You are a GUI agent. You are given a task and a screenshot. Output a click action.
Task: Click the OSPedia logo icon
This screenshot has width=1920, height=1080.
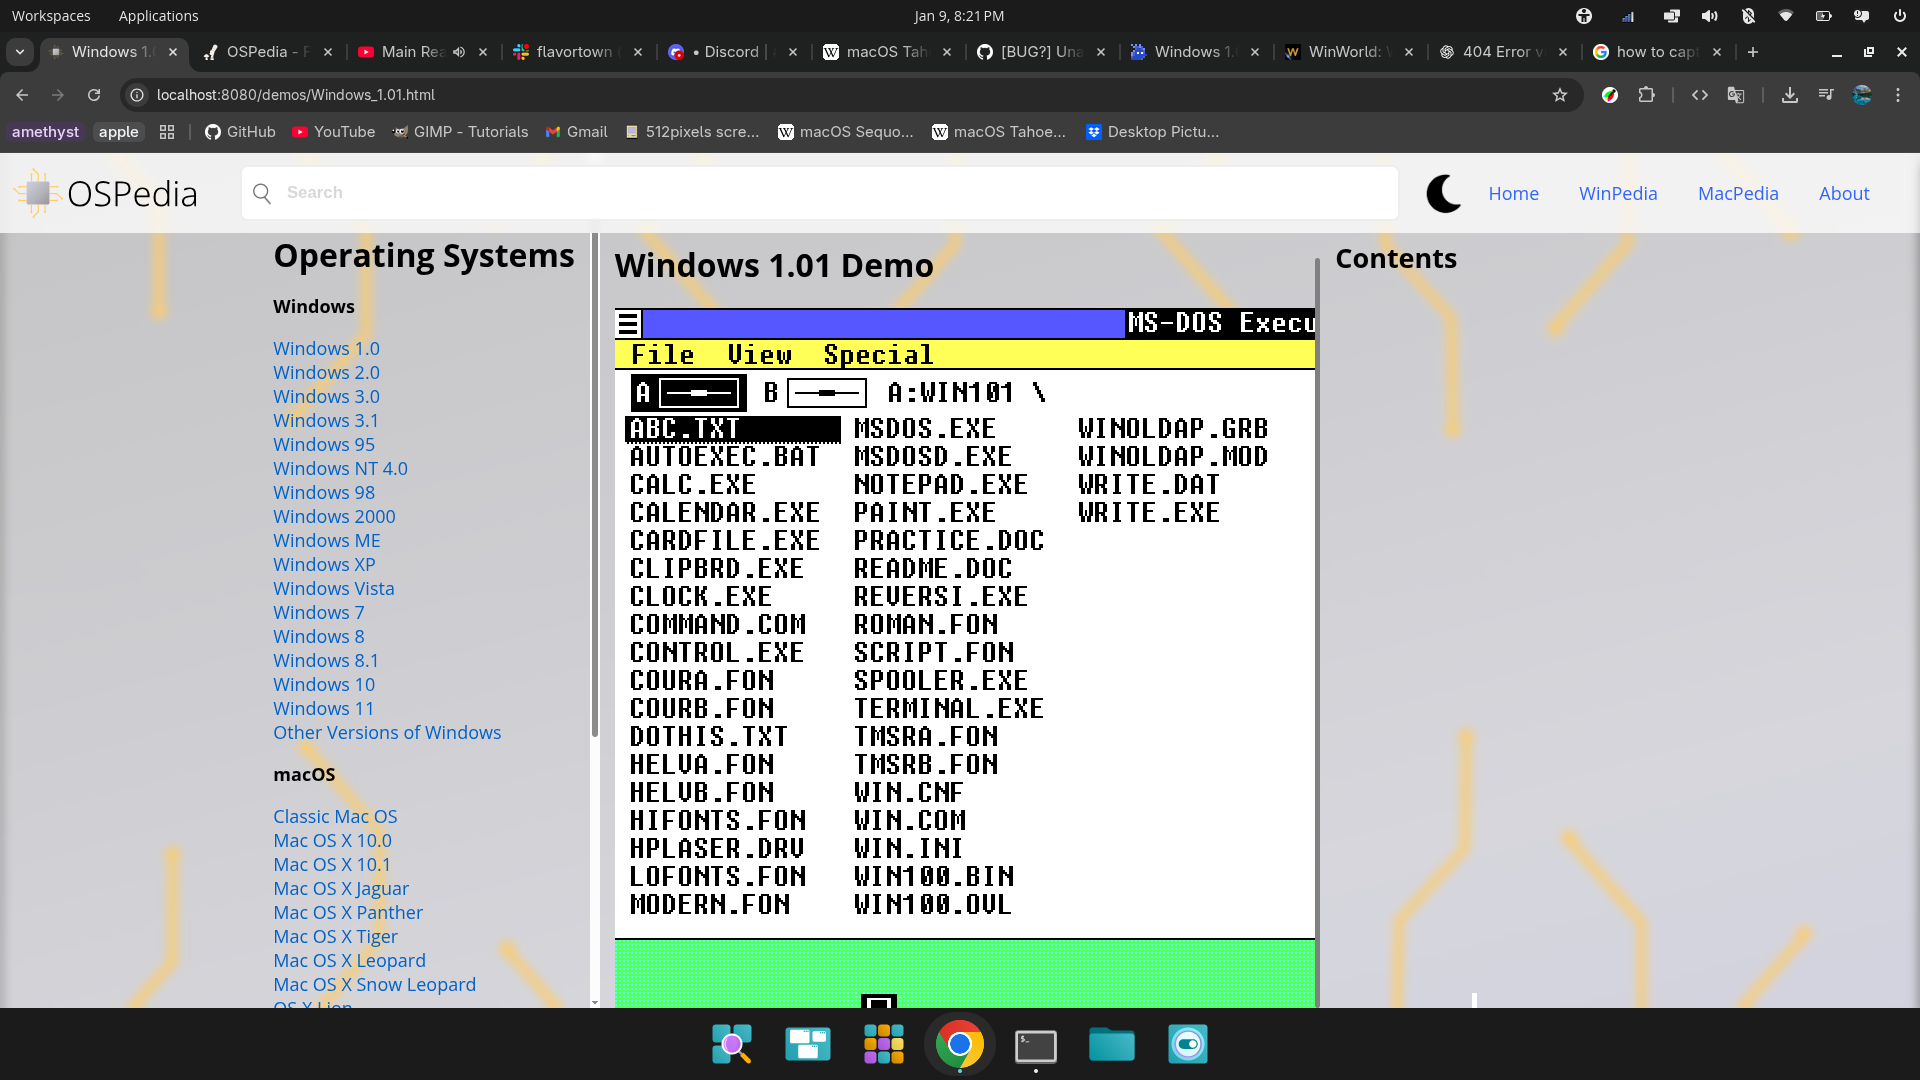click(x=38, y=193)
